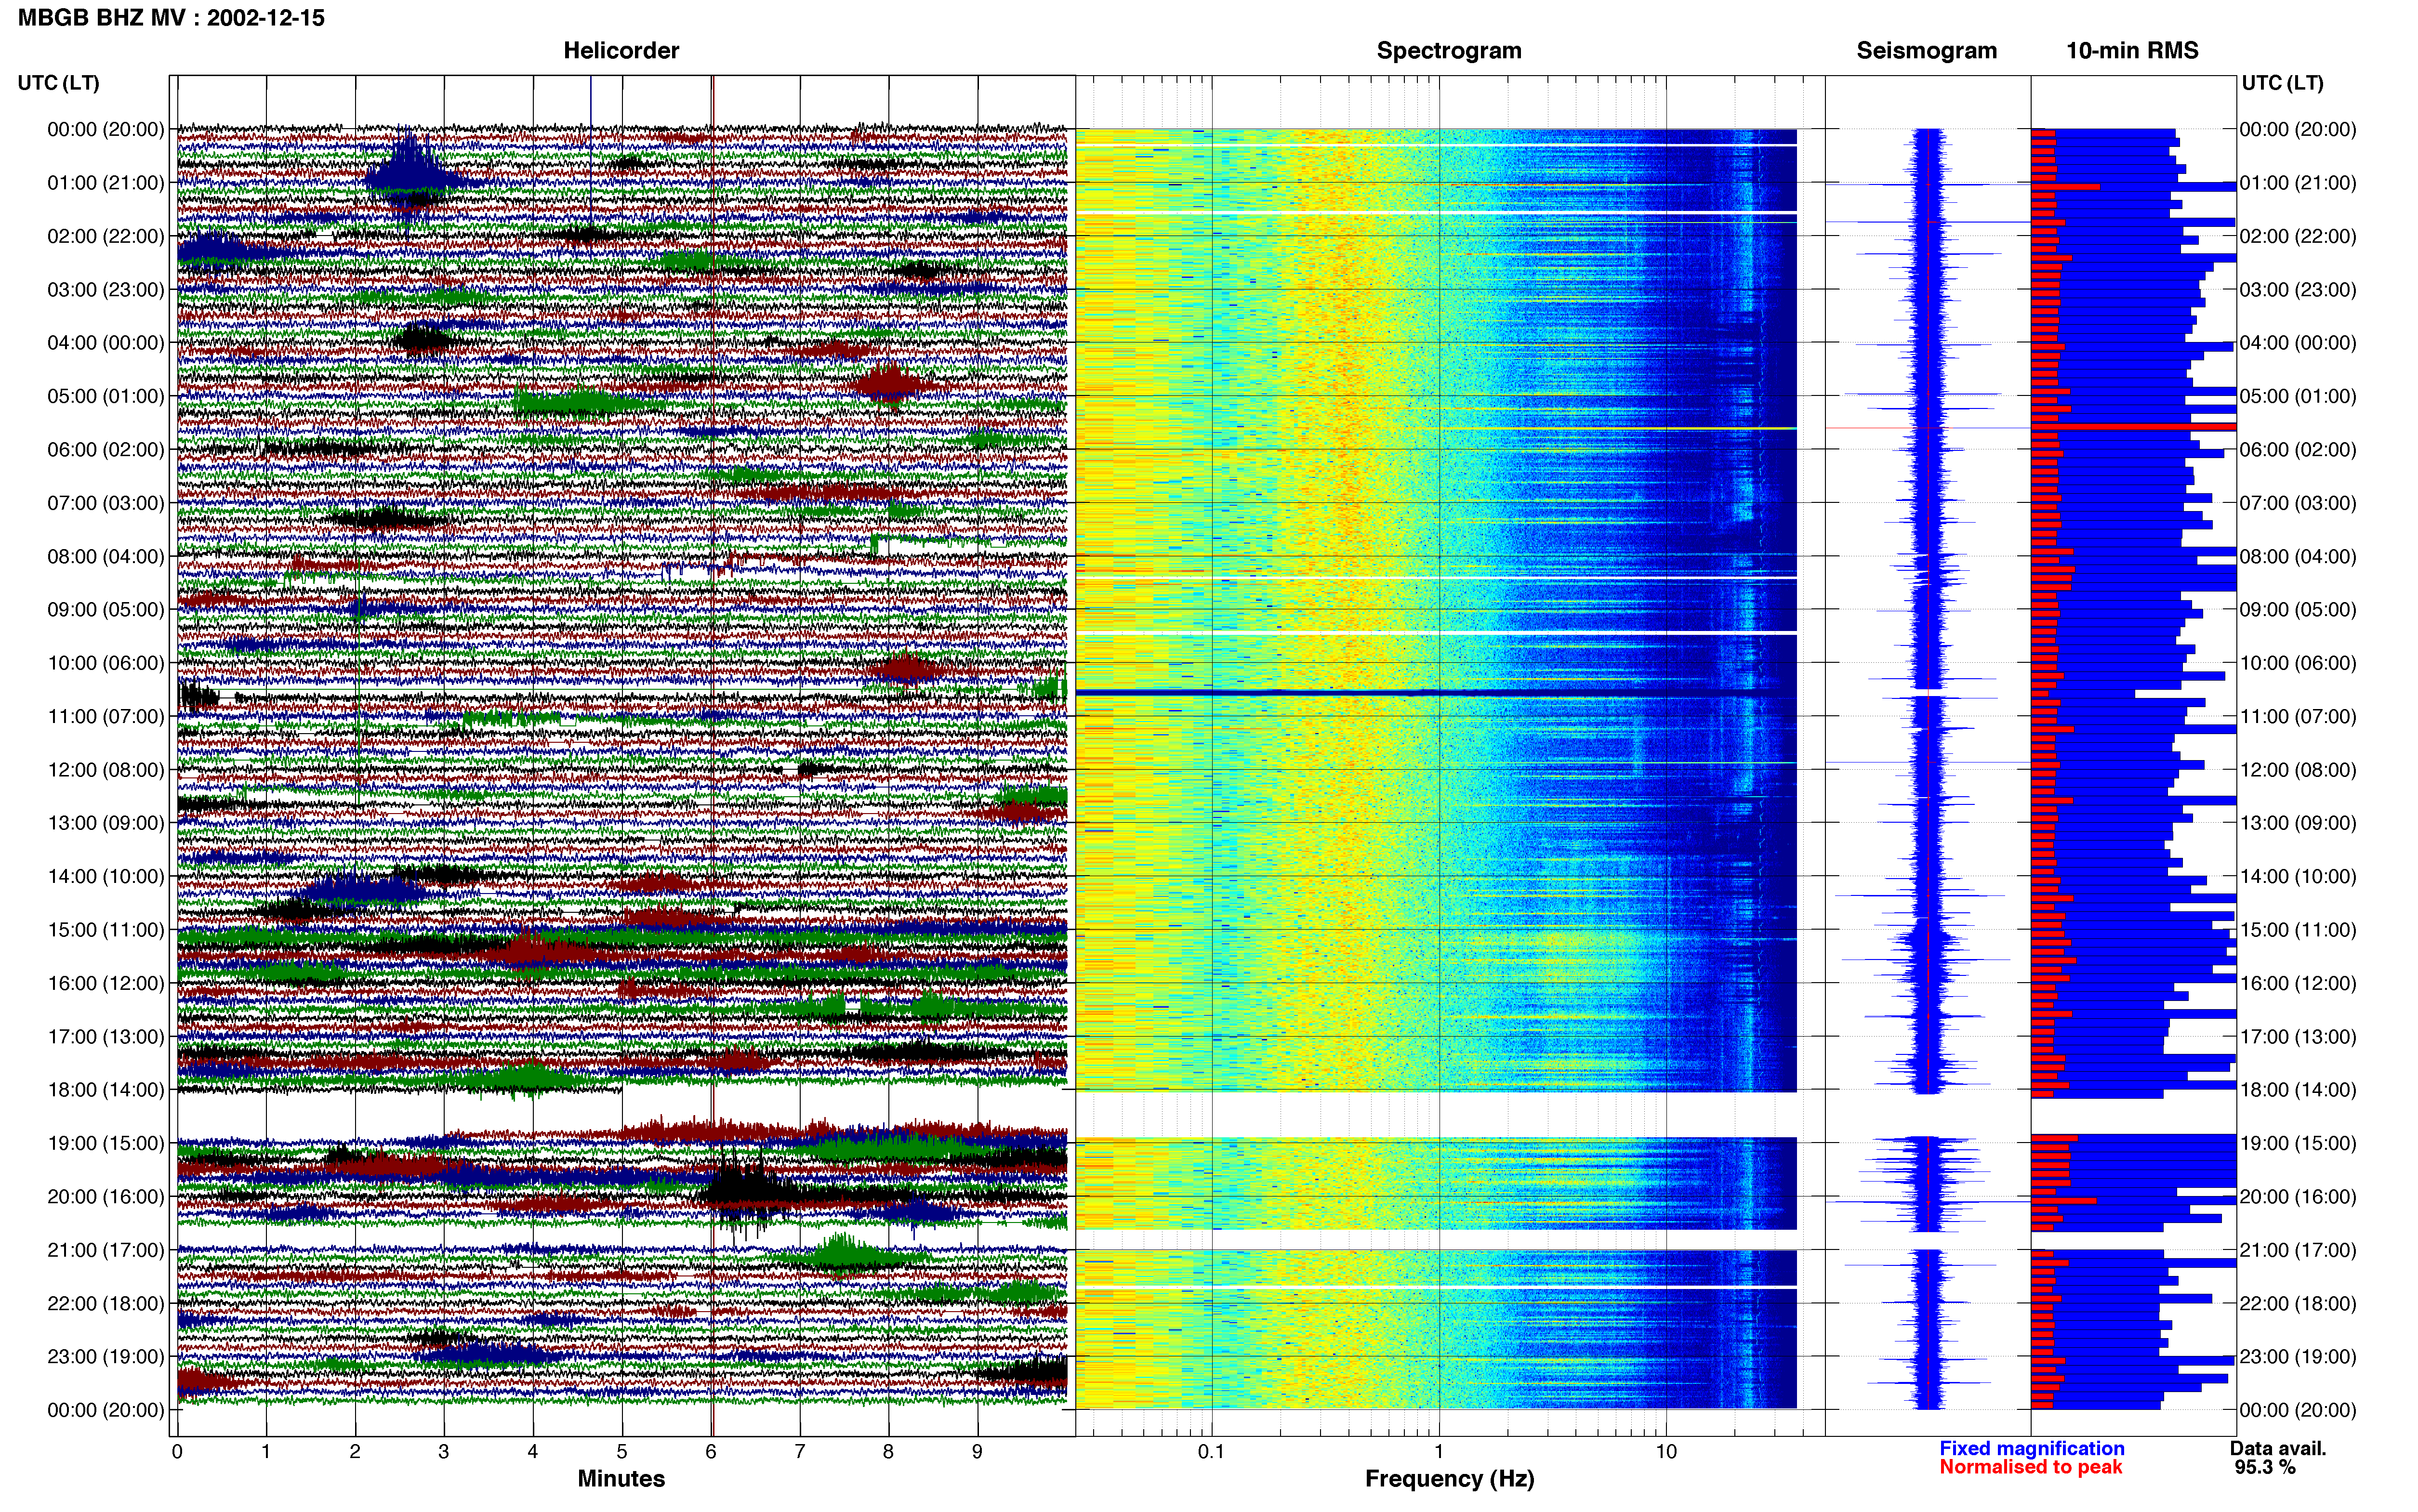Click the Frequency (Hz) axis label
This screenshot has width=2418, height=1512.
1449,1479
